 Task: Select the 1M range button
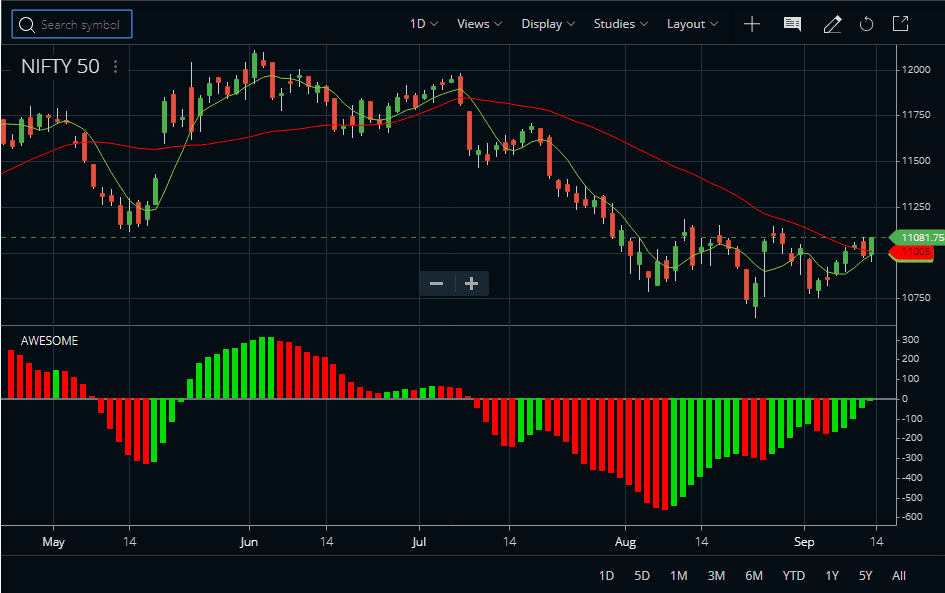point(679,576)
